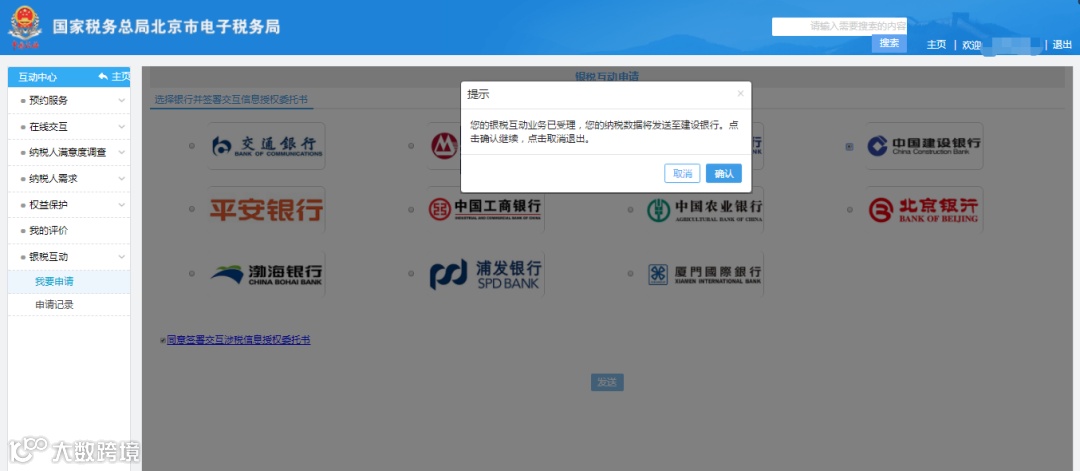Viewport: 1080px width, 471px height.
Task: Select the 我要申请 submenu item
Action: 69,282
